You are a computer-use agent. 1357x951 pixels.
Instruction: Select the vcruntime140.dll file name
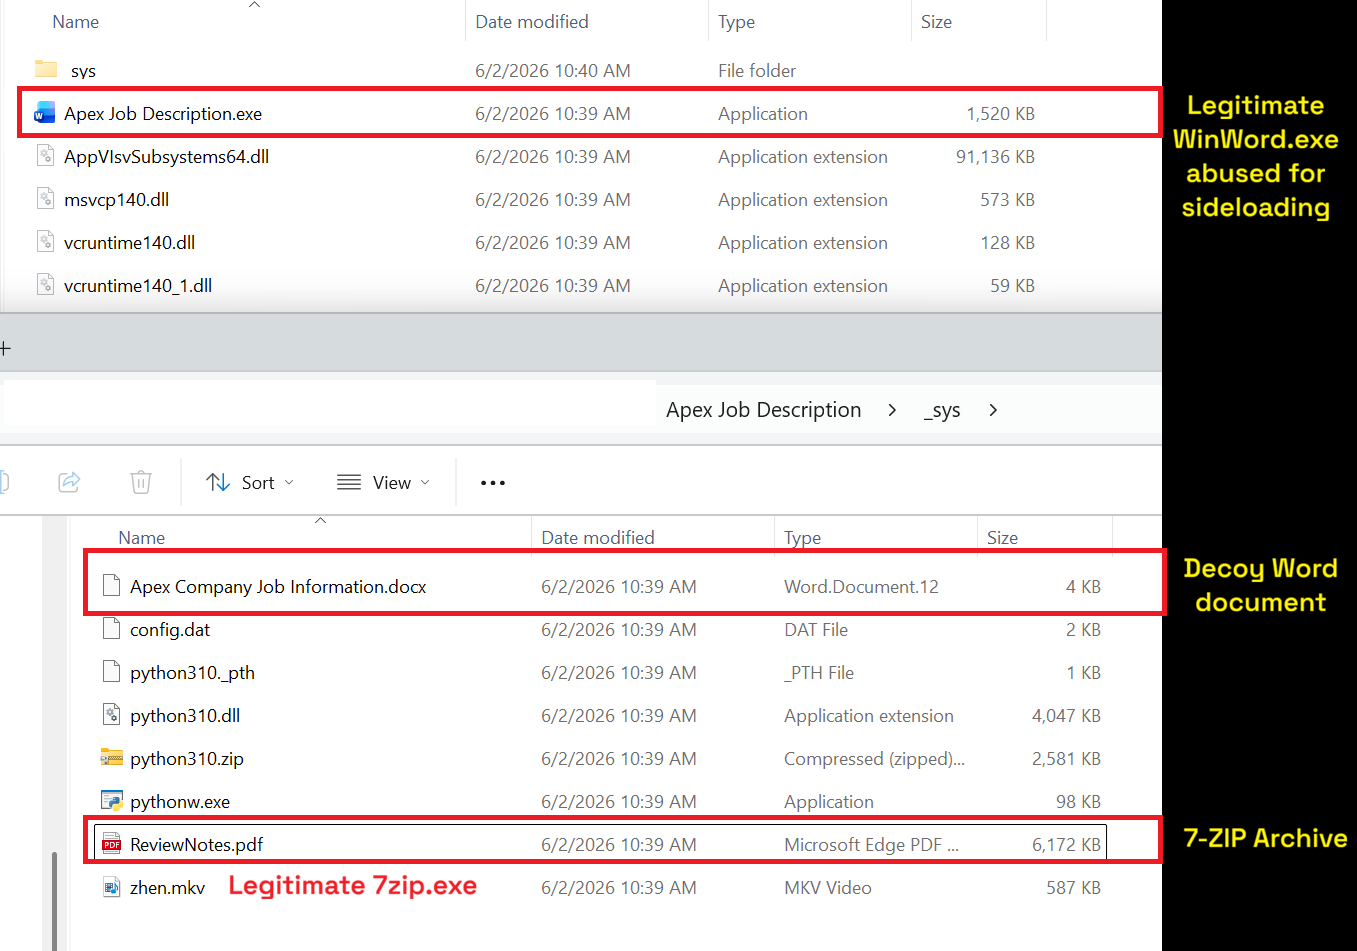point(129,242)
